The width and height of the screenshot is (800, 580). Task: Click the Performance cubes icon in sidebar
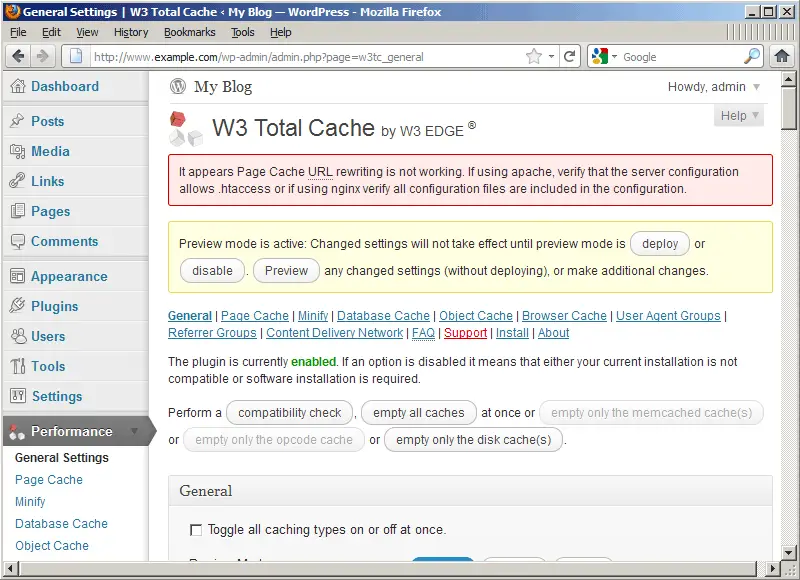(x=17, y=432)
